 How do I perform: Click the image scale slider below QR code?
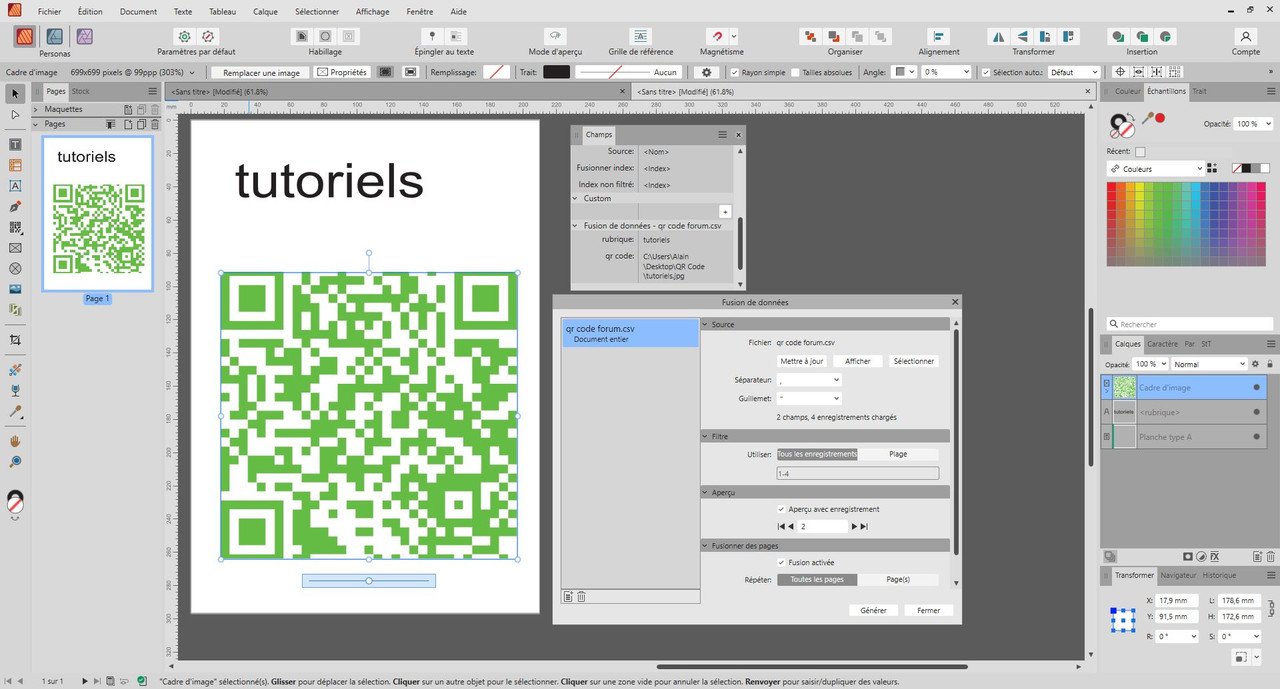(x=369, y=580)
